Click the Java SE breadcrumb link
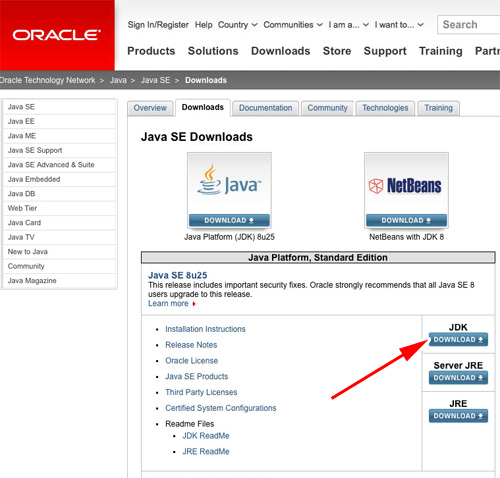 (155, 80)
